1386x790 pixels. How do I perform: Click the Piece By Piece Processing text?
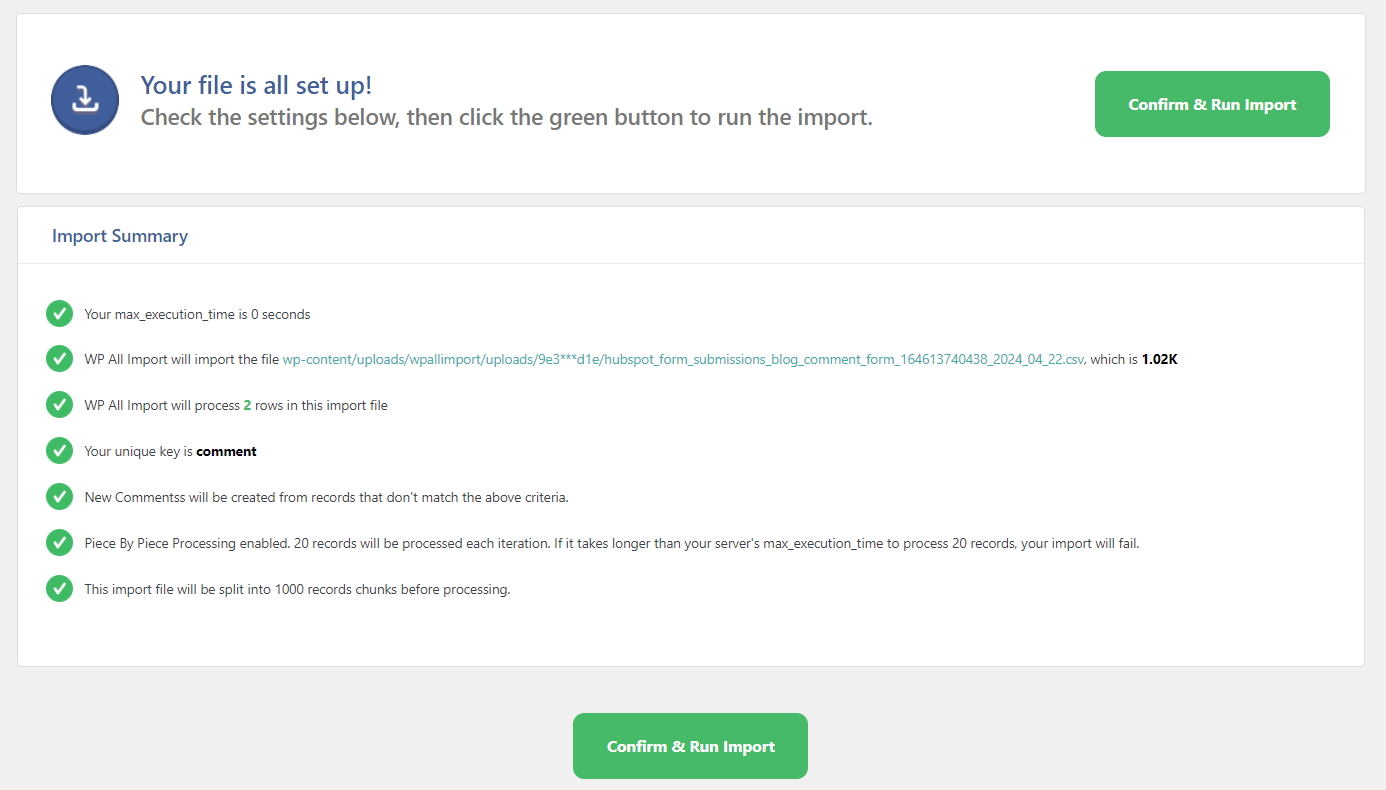tap(612, 543)
